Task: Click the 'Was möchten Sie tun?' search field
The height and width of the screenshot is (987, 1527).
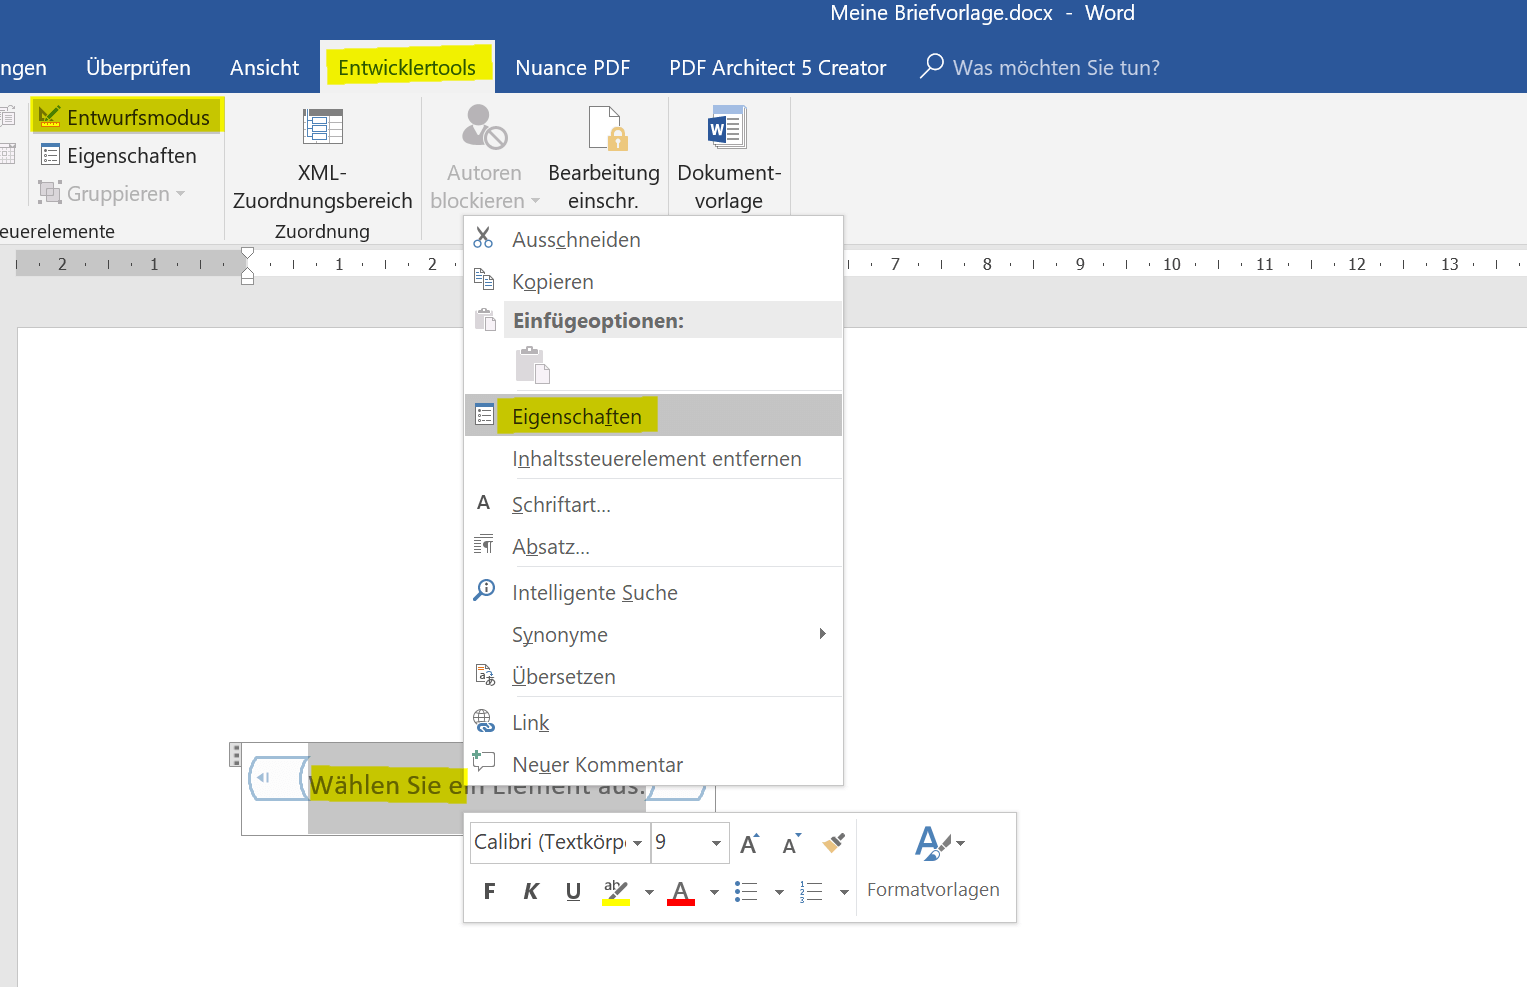Action: [1056, 67]
